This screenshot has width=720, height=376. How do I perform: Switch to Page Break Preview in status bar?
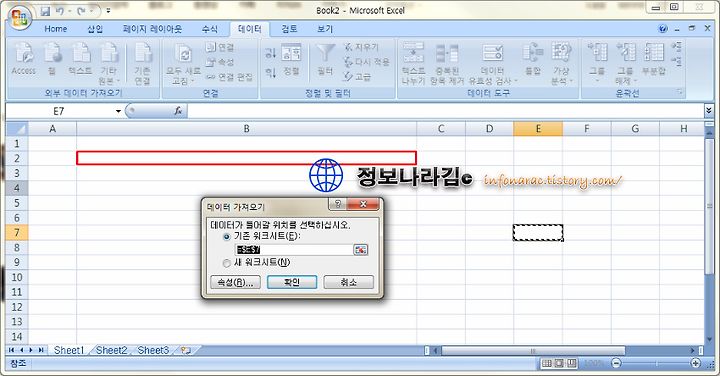[x=571, y=363]
